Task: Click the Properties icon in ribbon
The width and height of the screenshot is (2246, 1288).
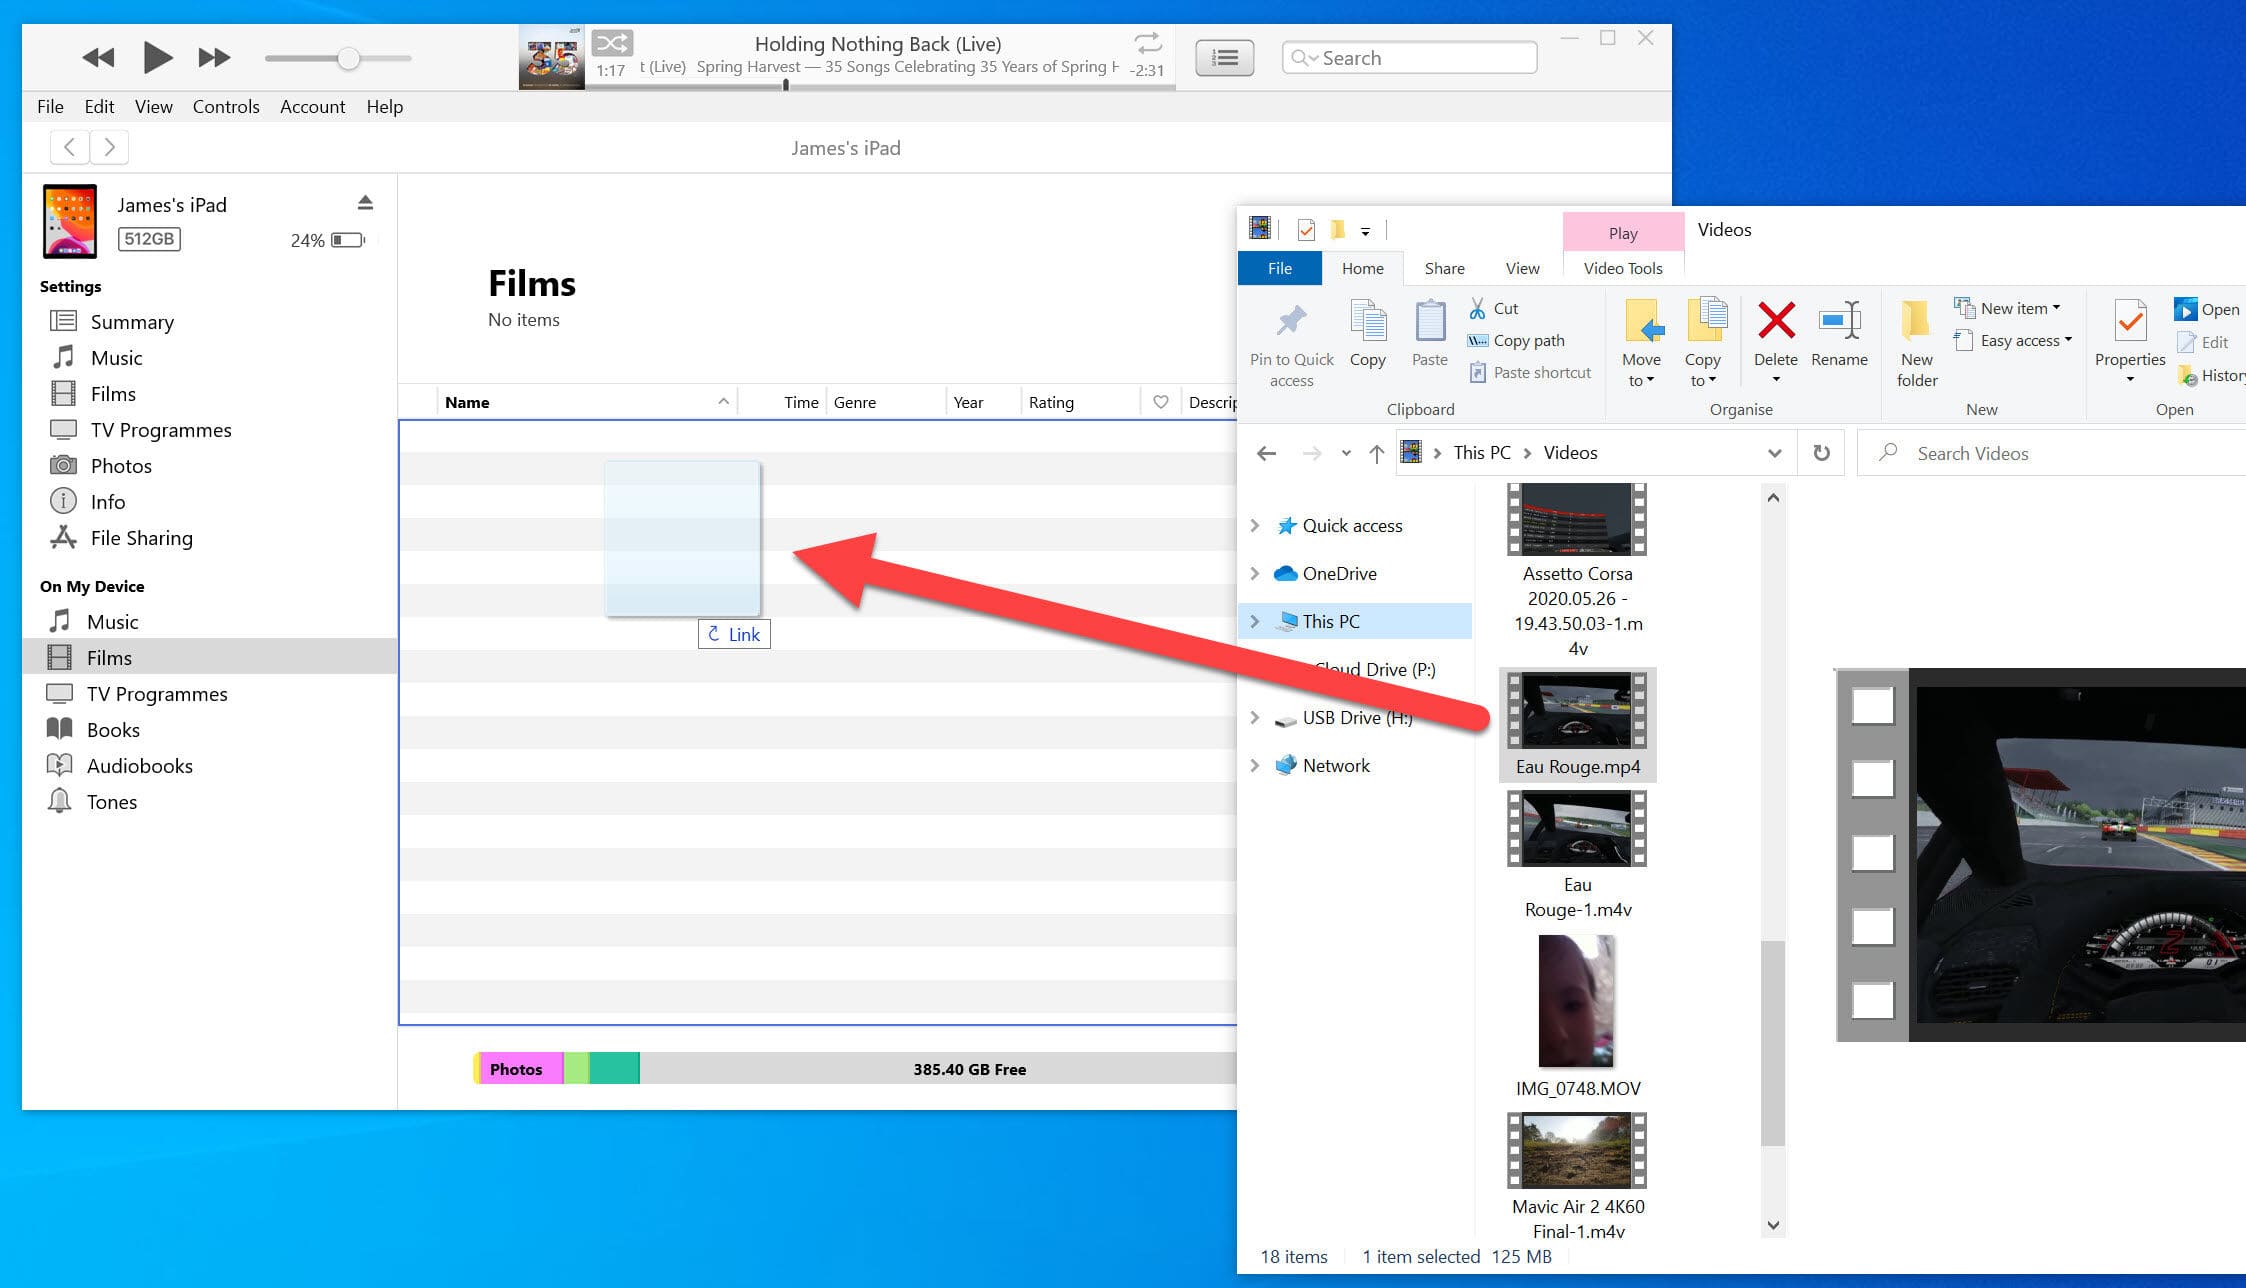Action: [x=2130, y=321]
